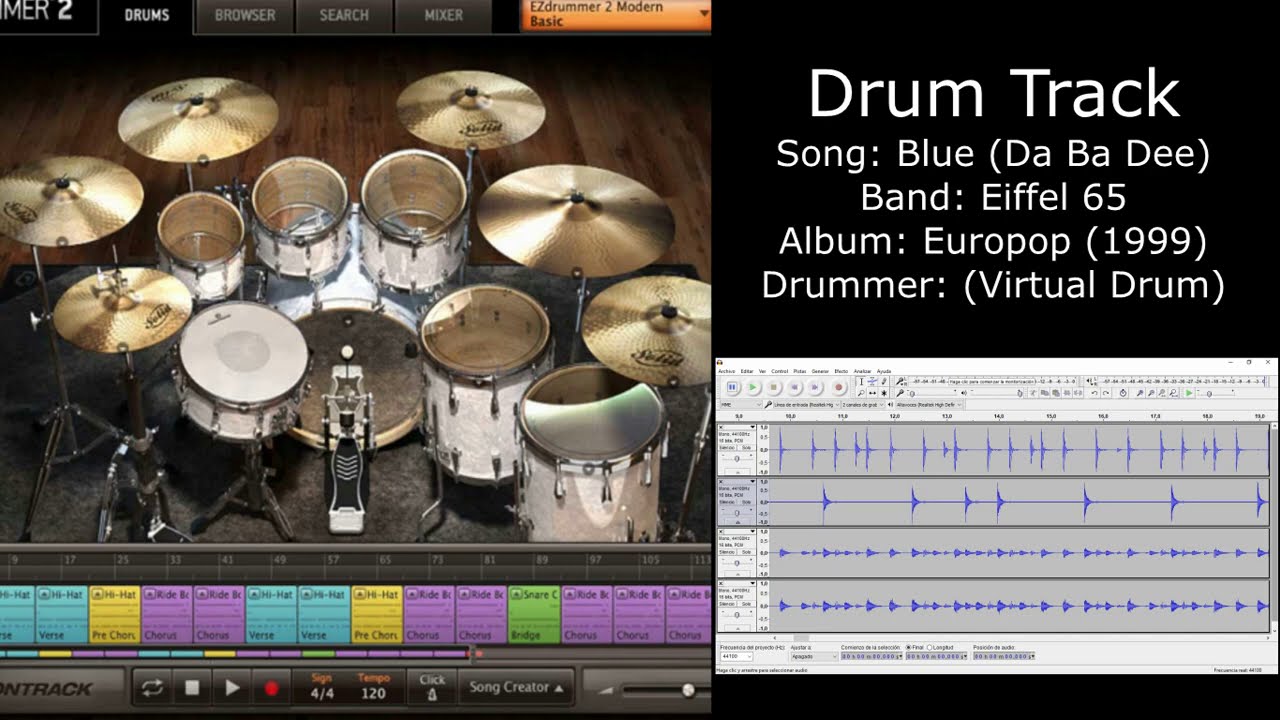Image resolution: width=1280 pixels, height=720 pixels.
Task: Expand the Song Creator panel
Action: (x=516, y=688)
